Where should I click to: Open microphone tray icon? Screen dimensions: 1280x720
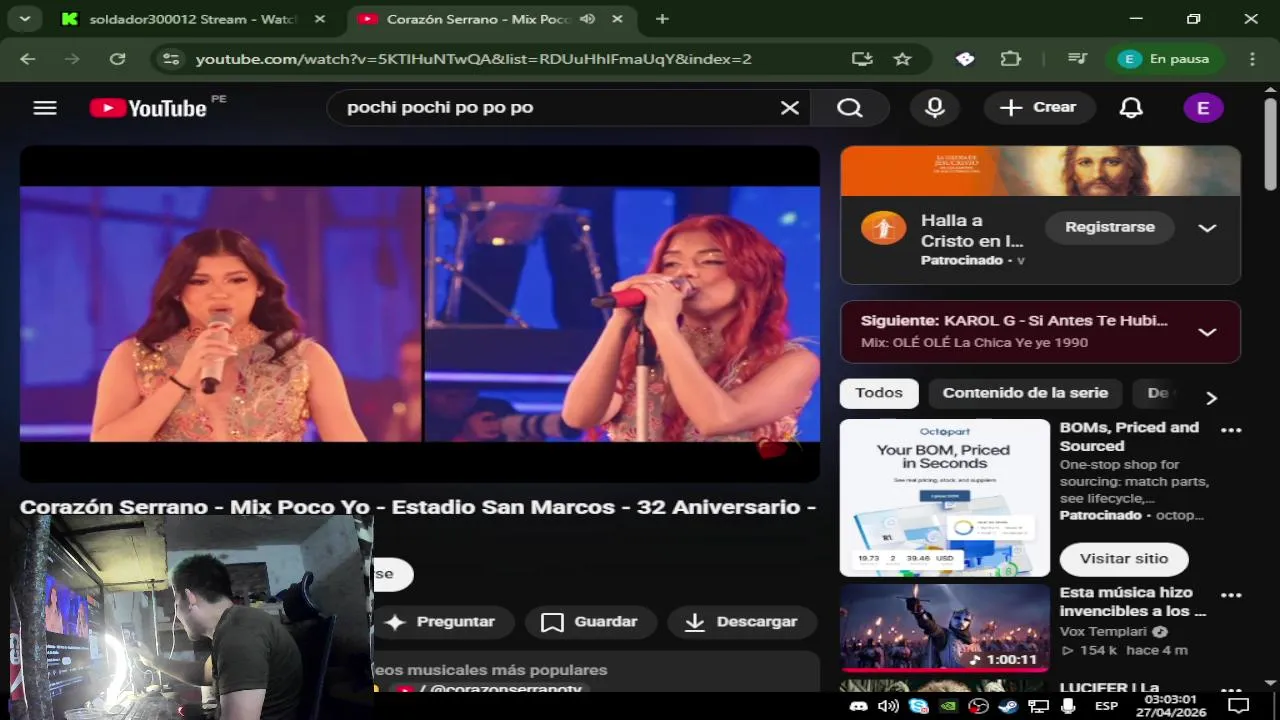(1068, 706)
